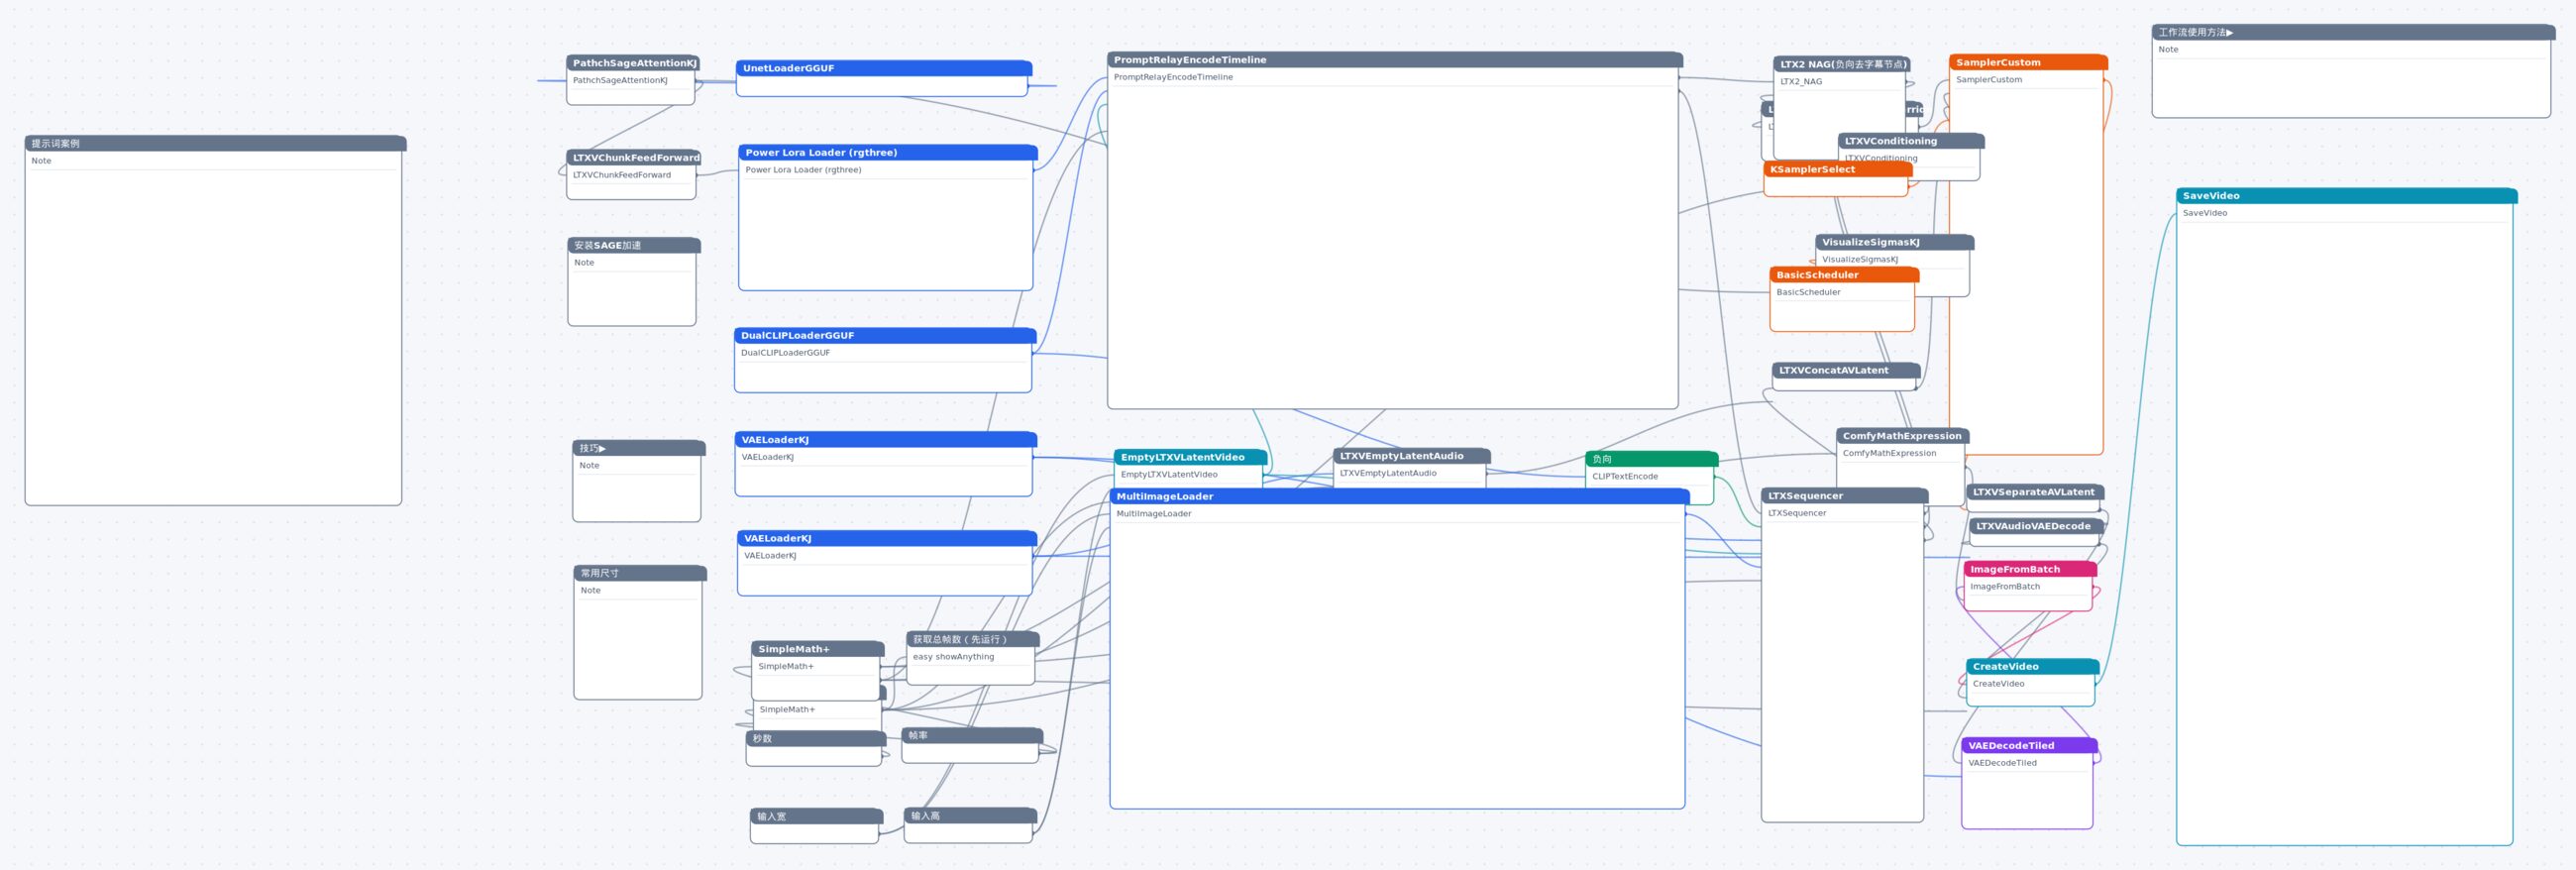This screenshot has width=2576, height=870.
Task: Click the 输入高 node header
Action: [970, 815]
